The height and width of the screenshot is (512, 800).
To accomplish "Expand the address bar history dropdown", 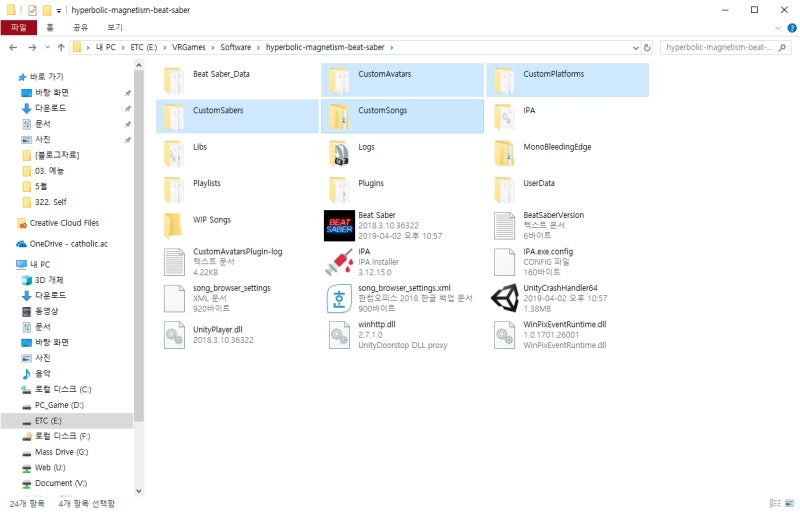I will (x=636, y=47).
